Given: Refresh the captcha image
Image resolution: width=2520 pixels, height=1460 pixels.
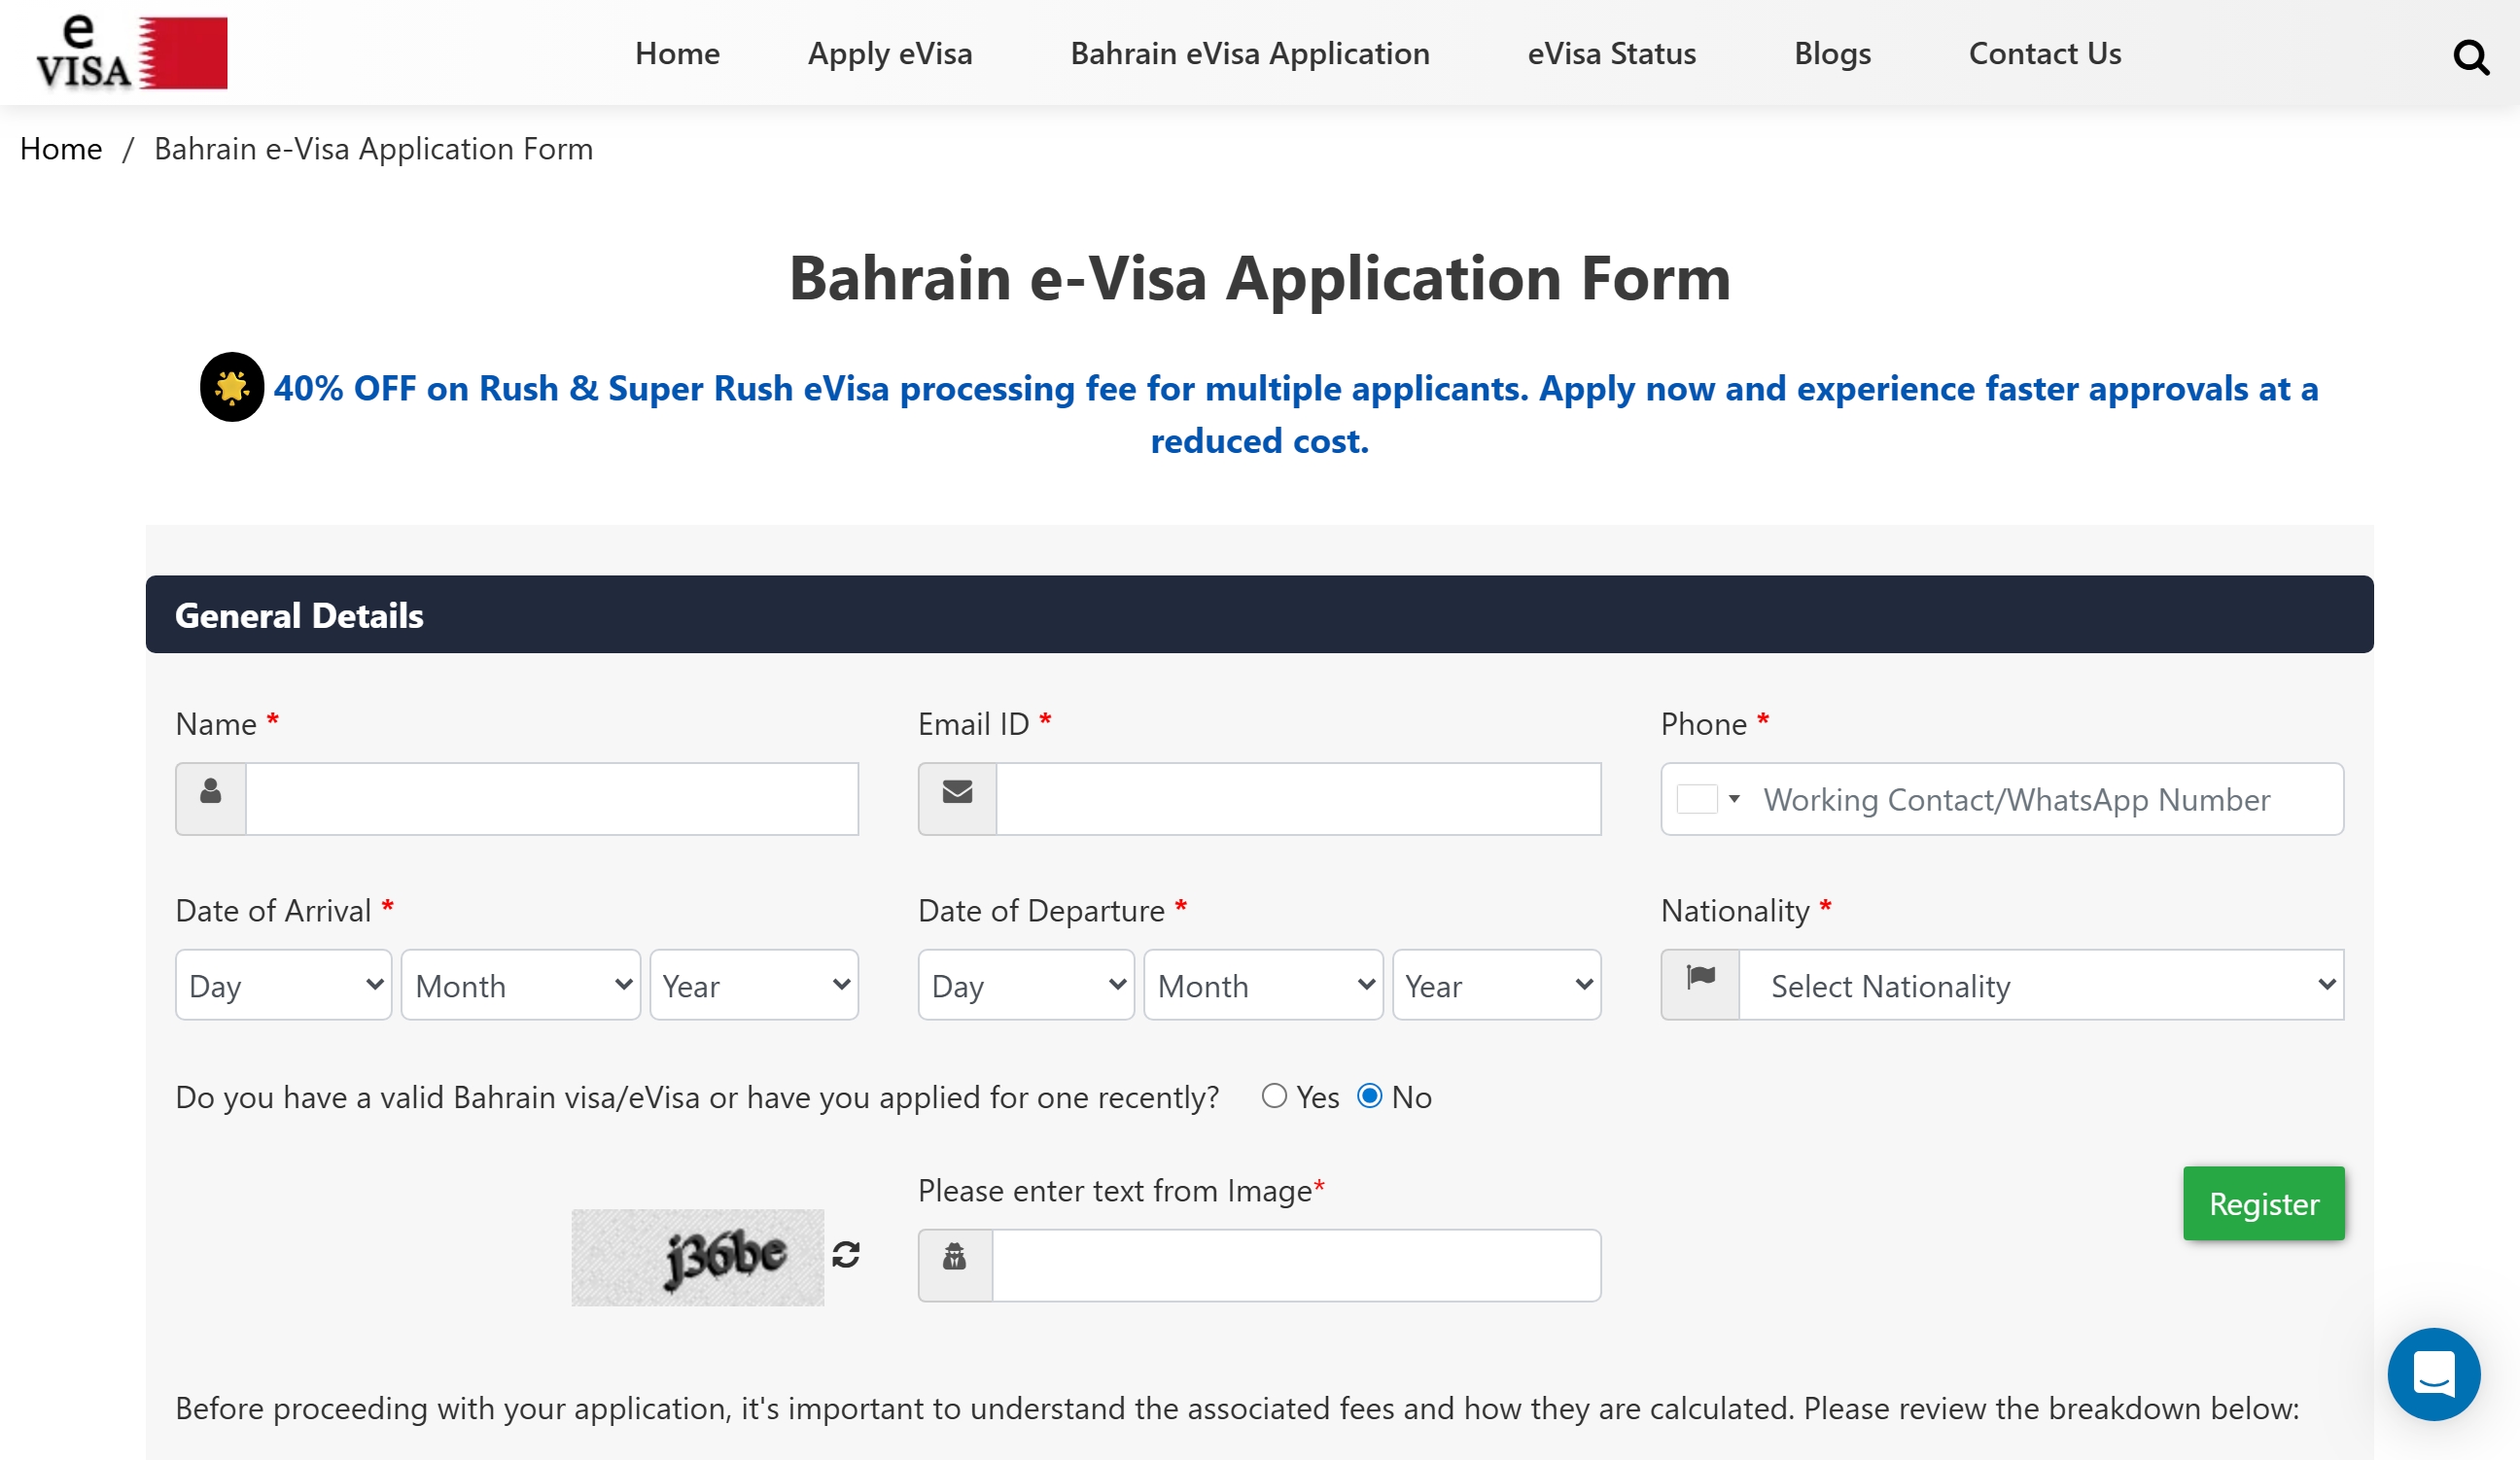Looking at the screenshot, I should tap(846, 1254).
